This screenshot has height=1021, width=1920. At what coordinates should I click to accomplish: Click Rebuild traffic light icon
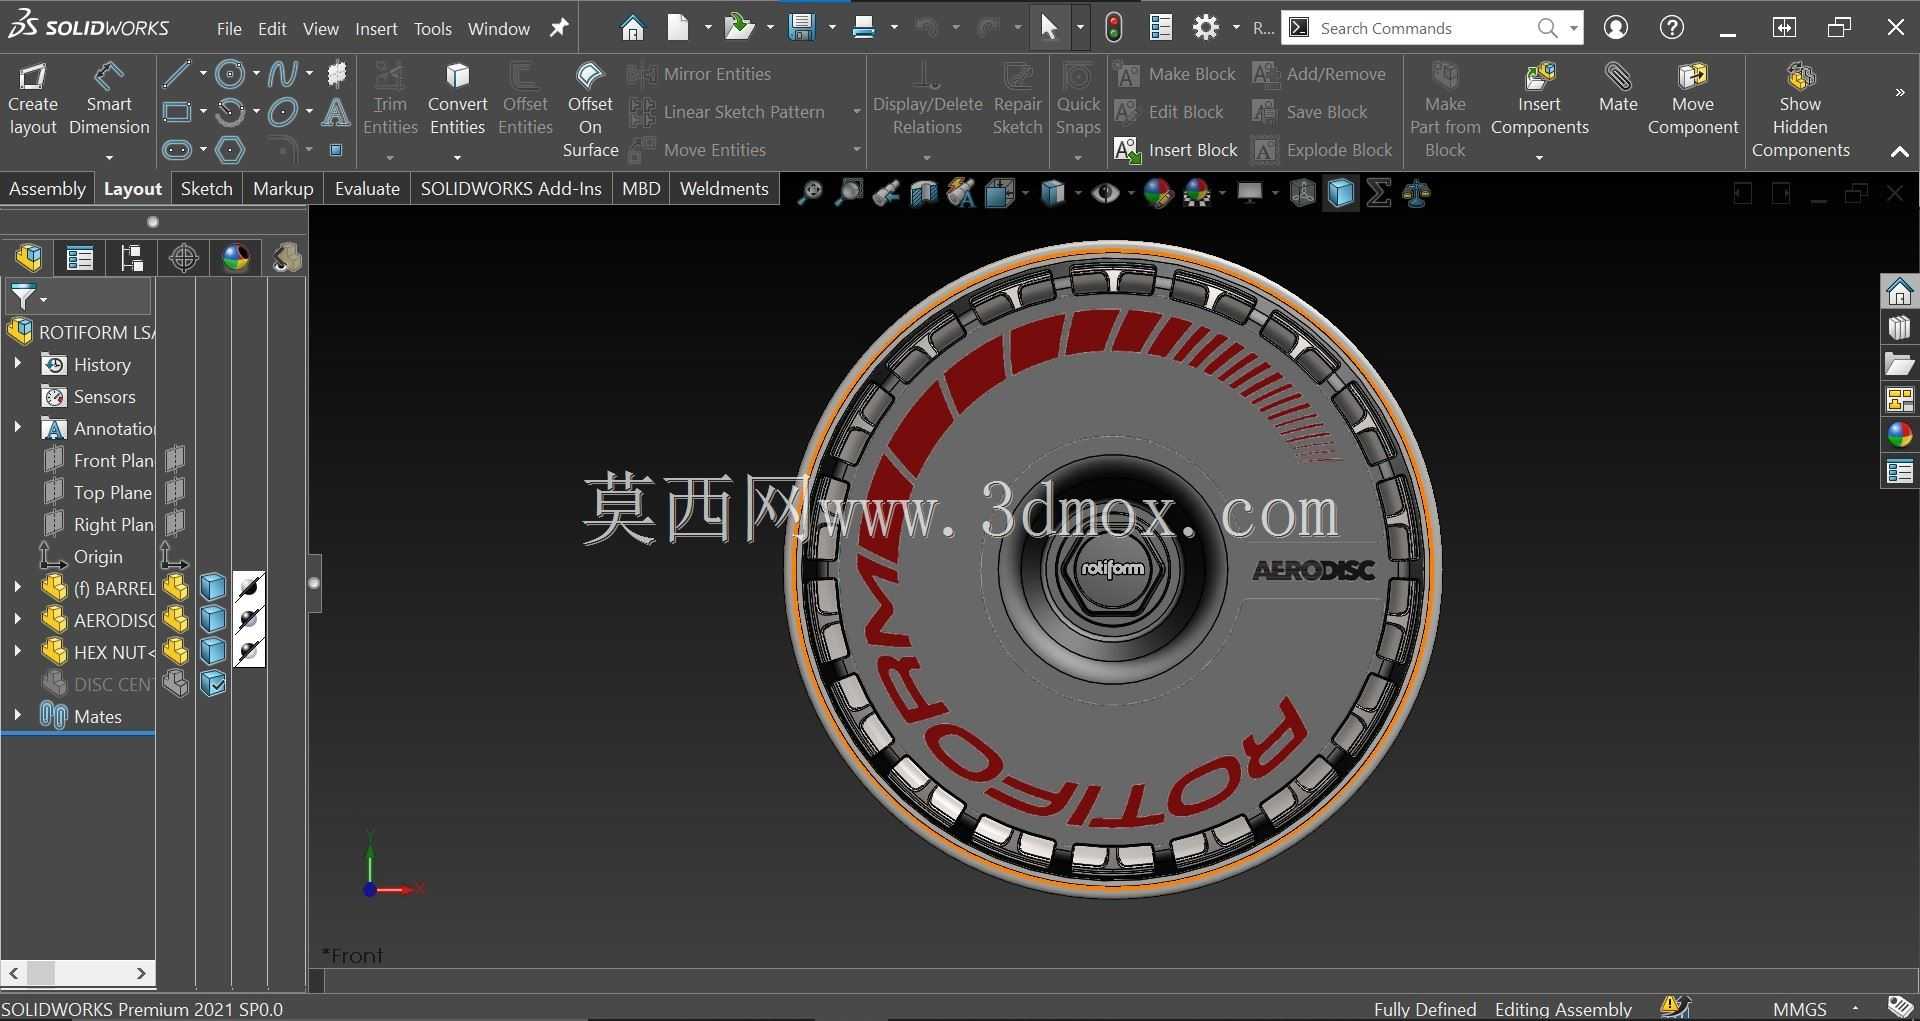pos(1114,28)
